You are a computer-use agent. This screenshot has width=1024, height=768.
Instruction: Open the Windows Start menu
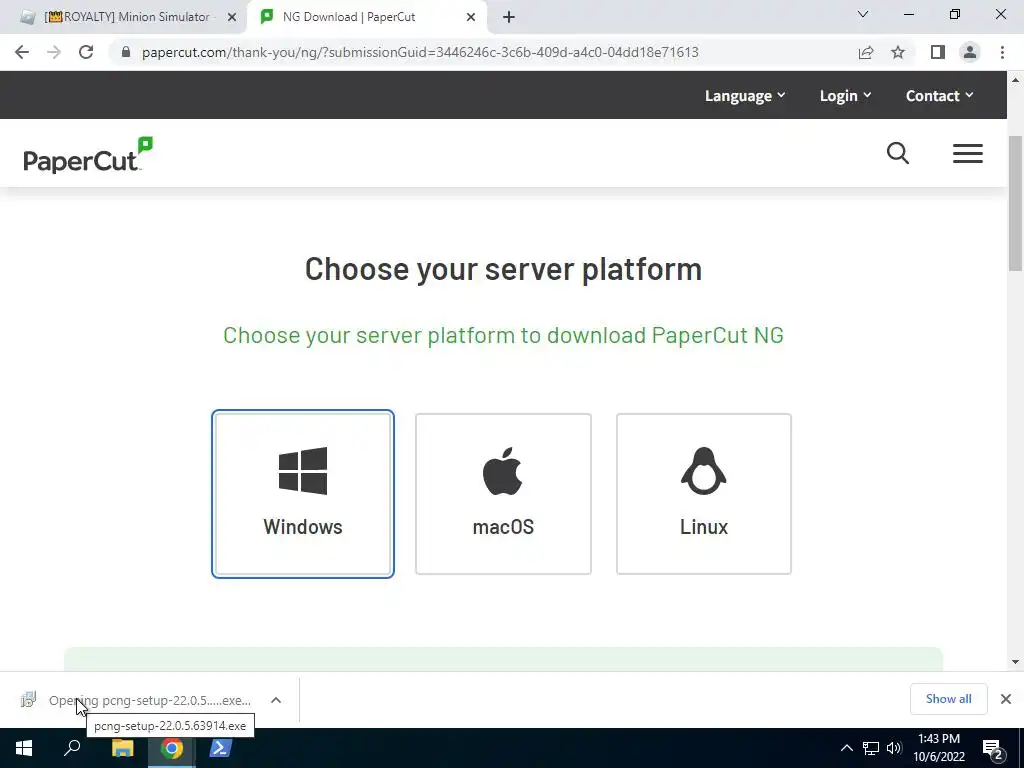tap(24, 748)
